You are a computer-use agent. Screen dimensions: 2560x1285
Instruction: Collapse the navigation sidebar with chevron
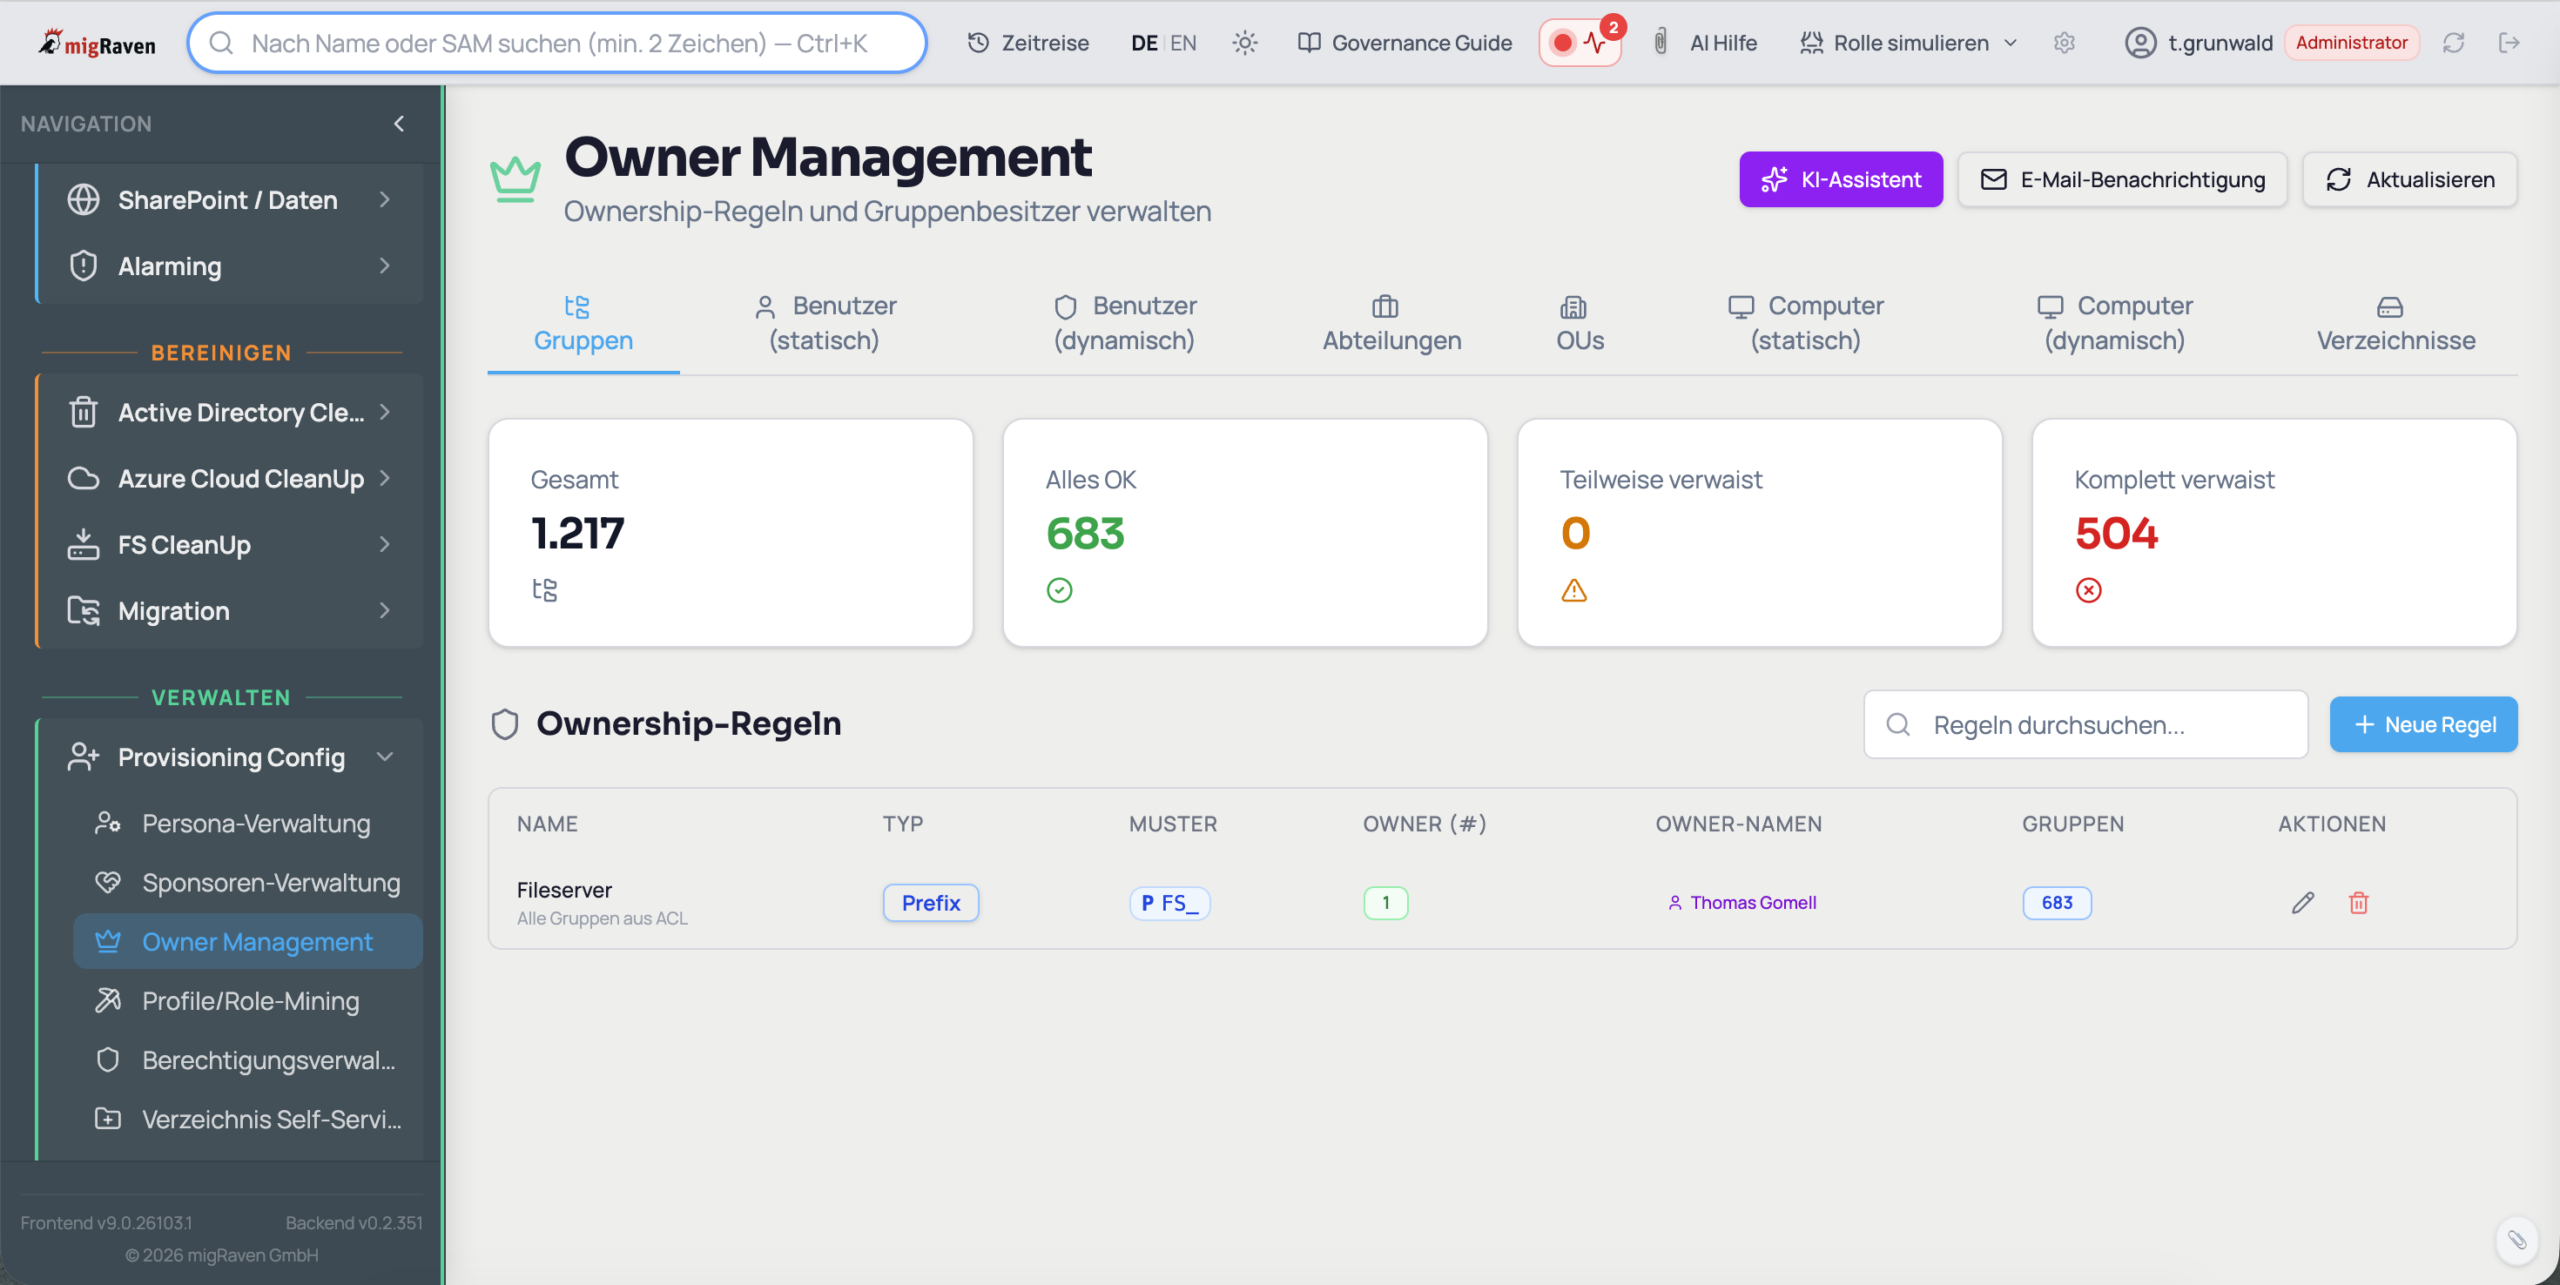(399, 124)
